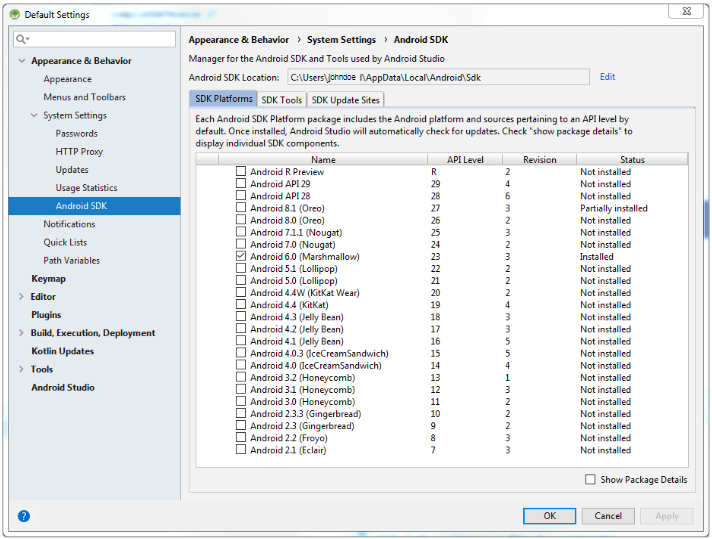The width and height of the screenshot is (712, 539).
Task: Select the Android 2.3.3 (Gingerbread) row name
Action: [x=306, y=414]
